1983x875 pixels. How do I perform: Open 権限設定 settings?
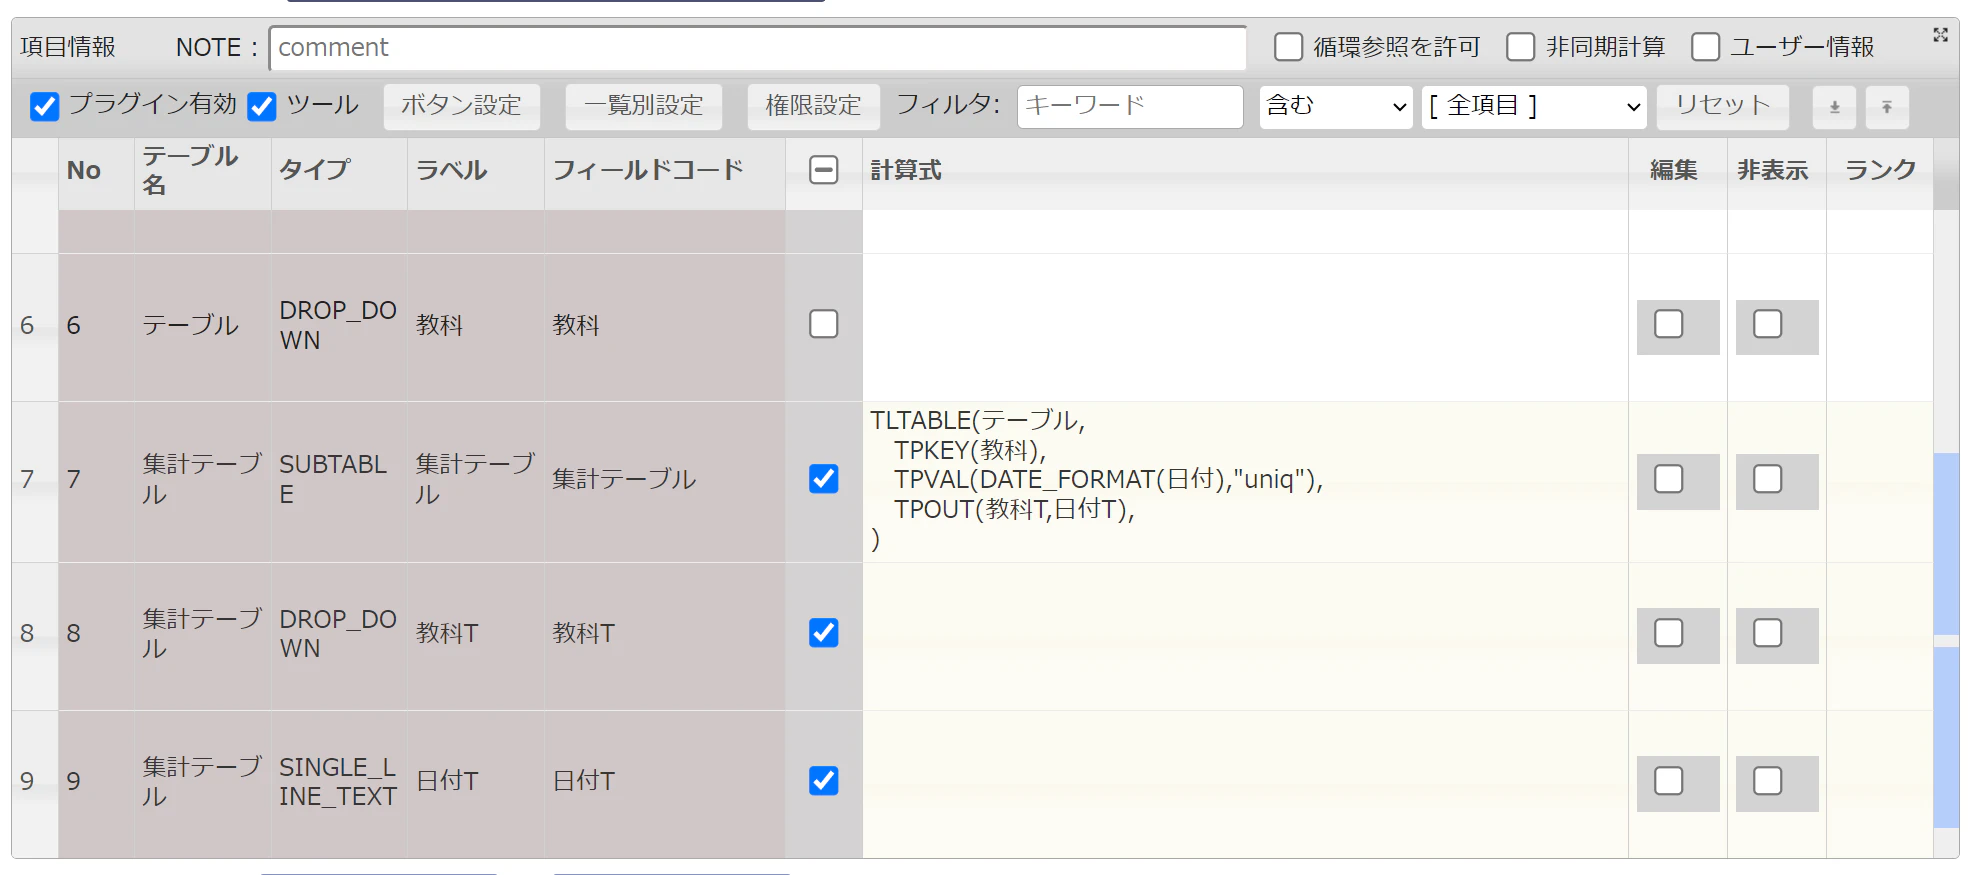pos(814,106)
